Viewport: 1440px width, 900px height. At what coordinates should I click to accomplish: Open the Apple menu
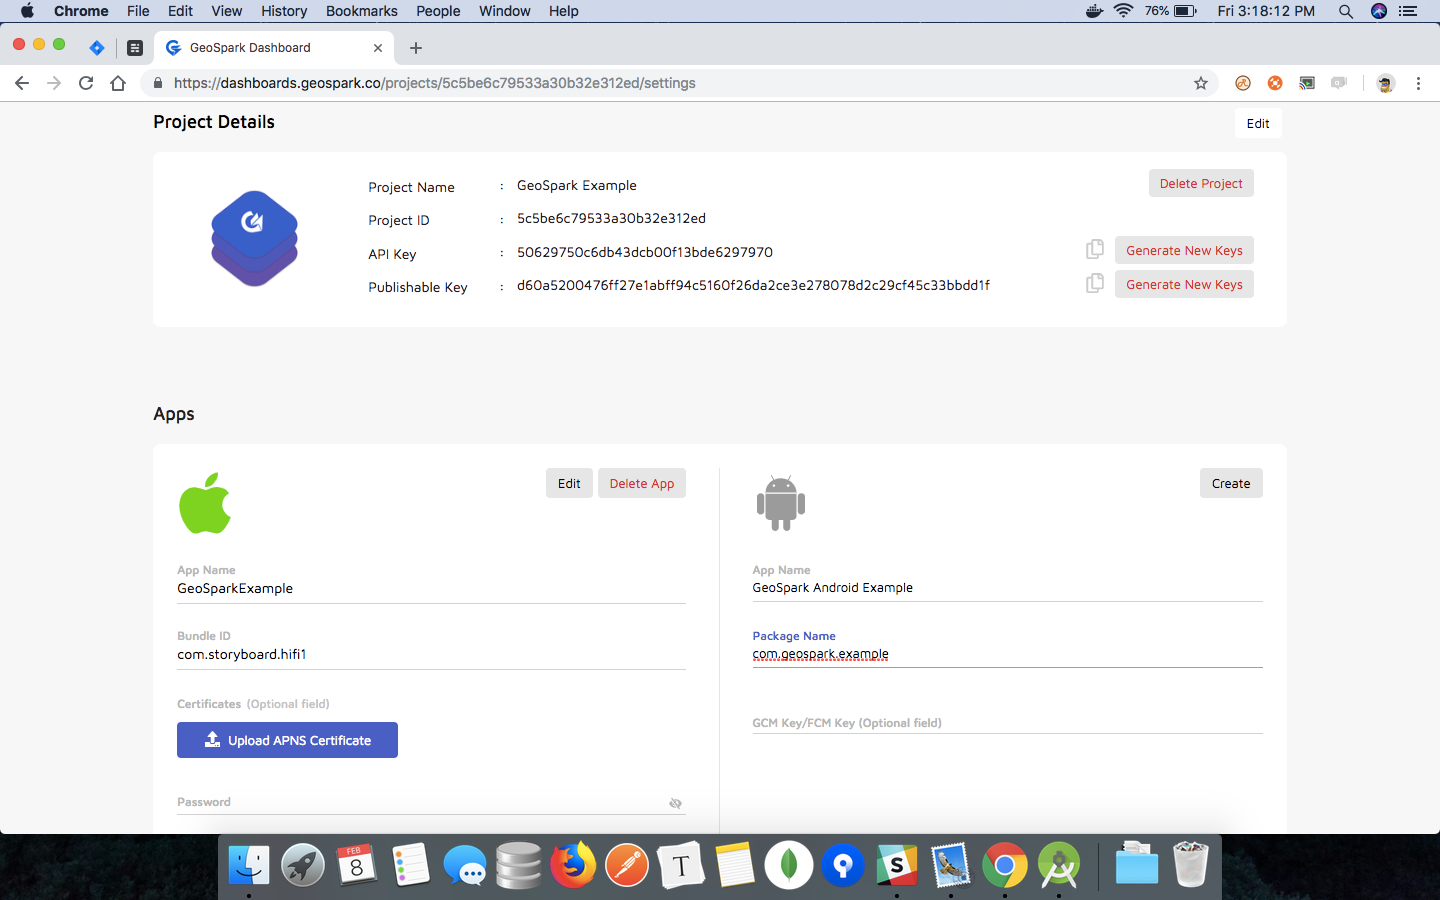(x=27, y=11)
